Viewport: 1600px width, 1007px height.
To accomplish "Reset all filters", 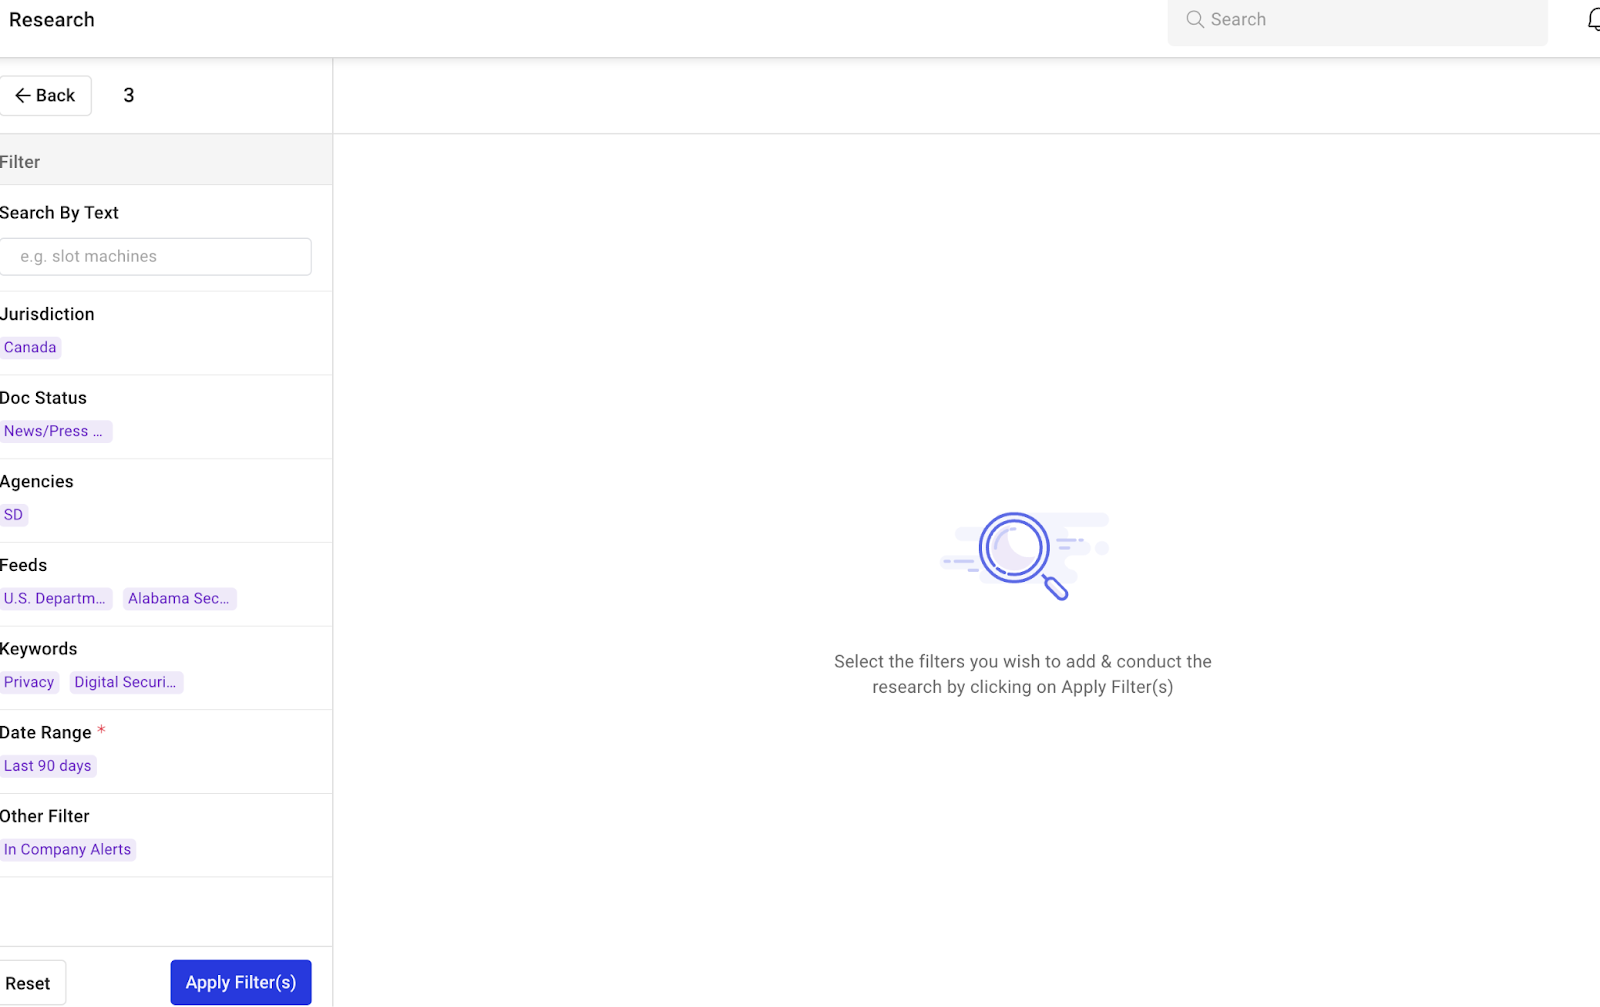I will (32, 983).
